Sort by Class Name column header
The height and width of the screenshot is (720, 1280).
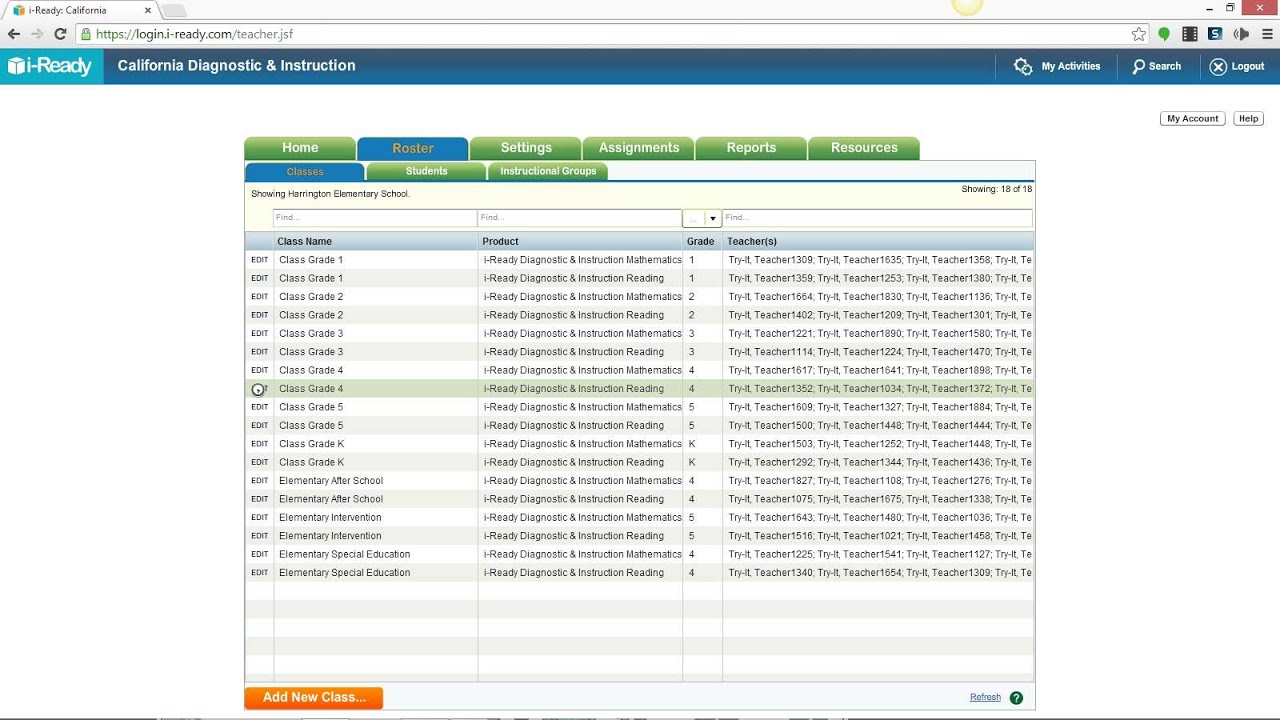[x=376, y=241]
